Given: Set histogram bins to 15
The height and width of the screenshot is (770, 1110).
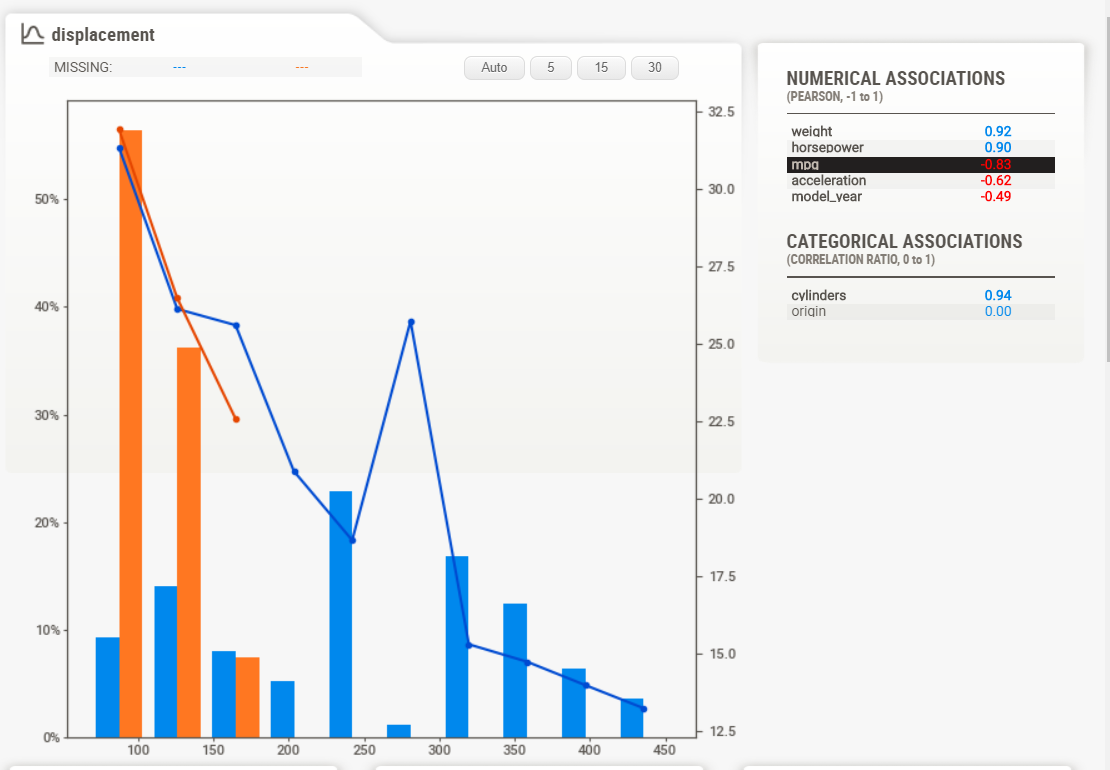Looking at the screenshot, I should tap(601, 68).
